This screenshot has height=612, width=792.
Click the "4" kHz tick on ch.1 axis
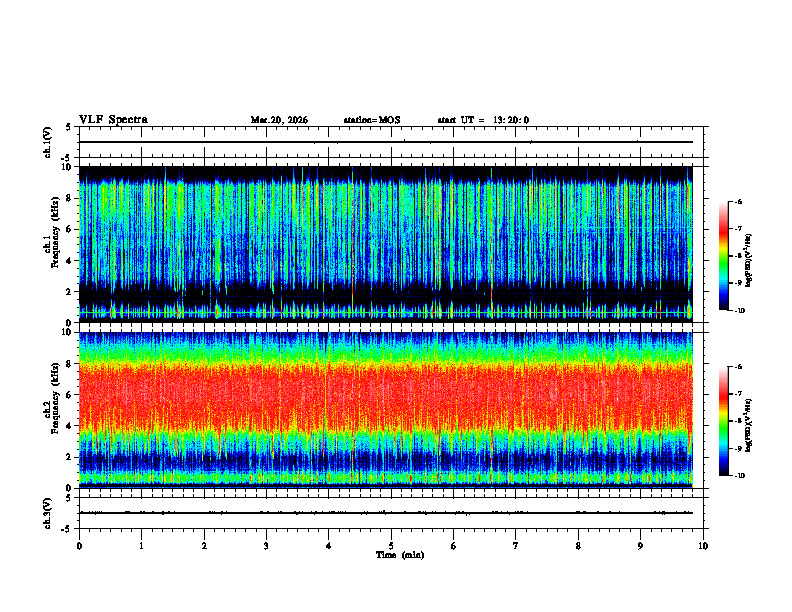tap(69, 261)
